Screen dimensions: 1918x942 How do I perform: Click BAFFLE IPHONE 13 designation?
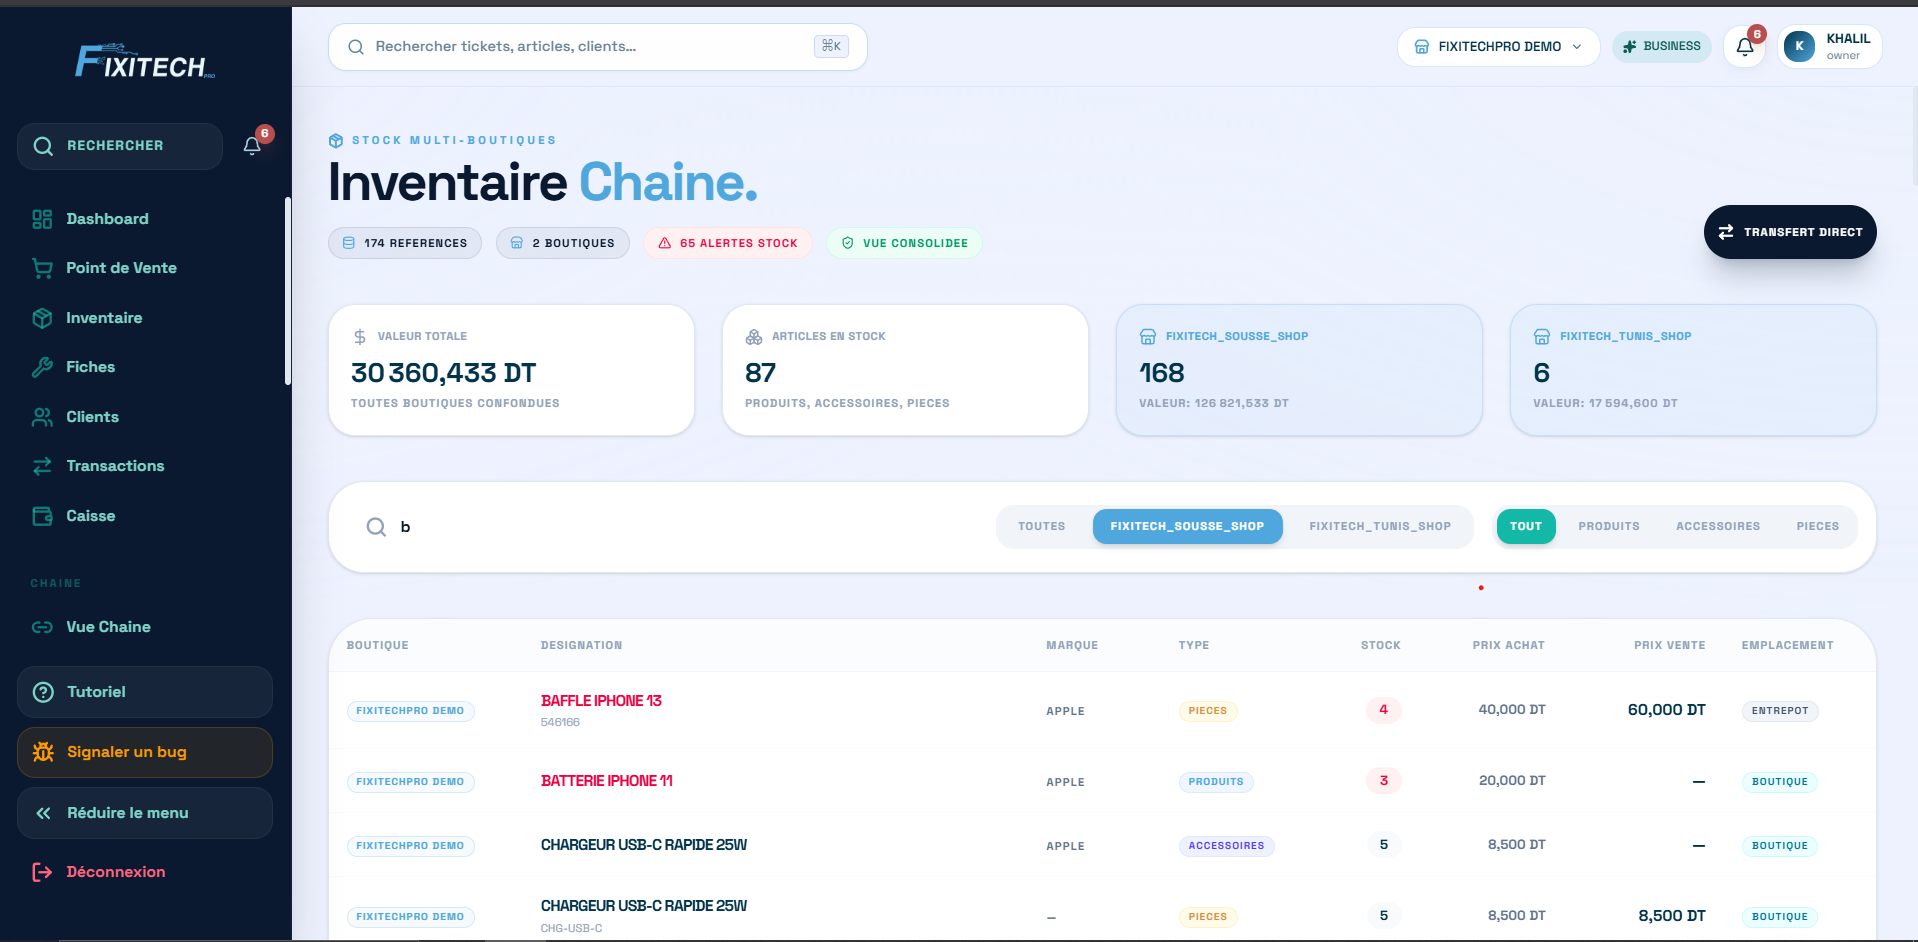tap(601, 701)
